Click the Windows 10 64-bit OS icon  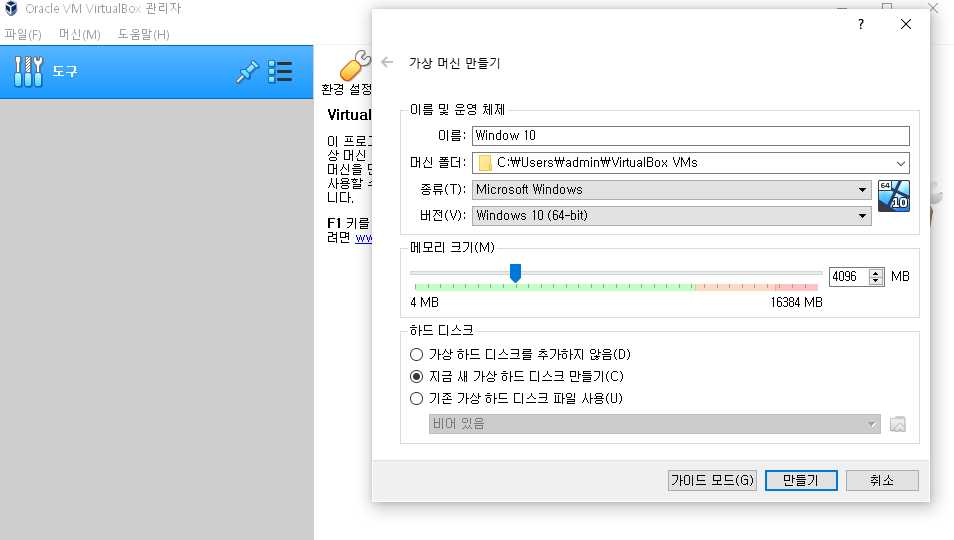[894, 196]
